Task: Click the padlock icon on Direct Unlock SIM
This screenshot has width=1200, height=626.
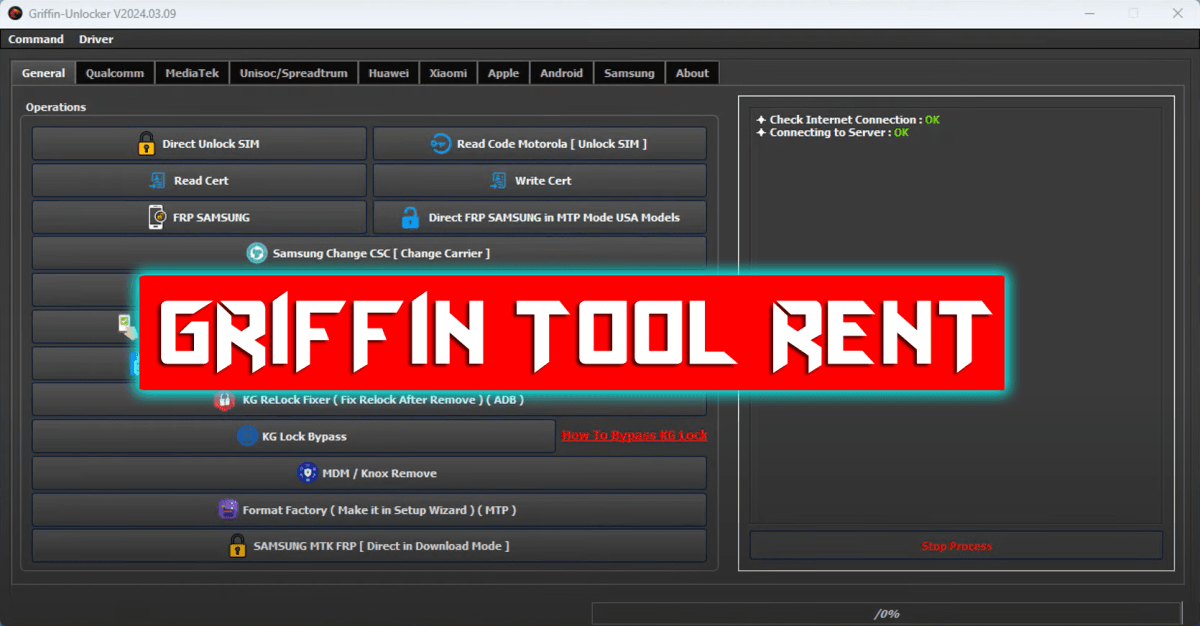Action: tap(147, 142)
